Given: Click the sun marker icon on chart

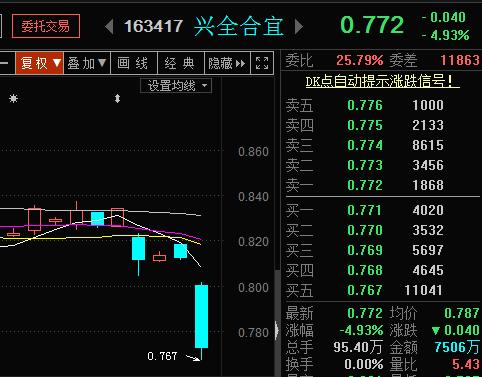Looking at the screenshot, I should [x=13, y=98].
